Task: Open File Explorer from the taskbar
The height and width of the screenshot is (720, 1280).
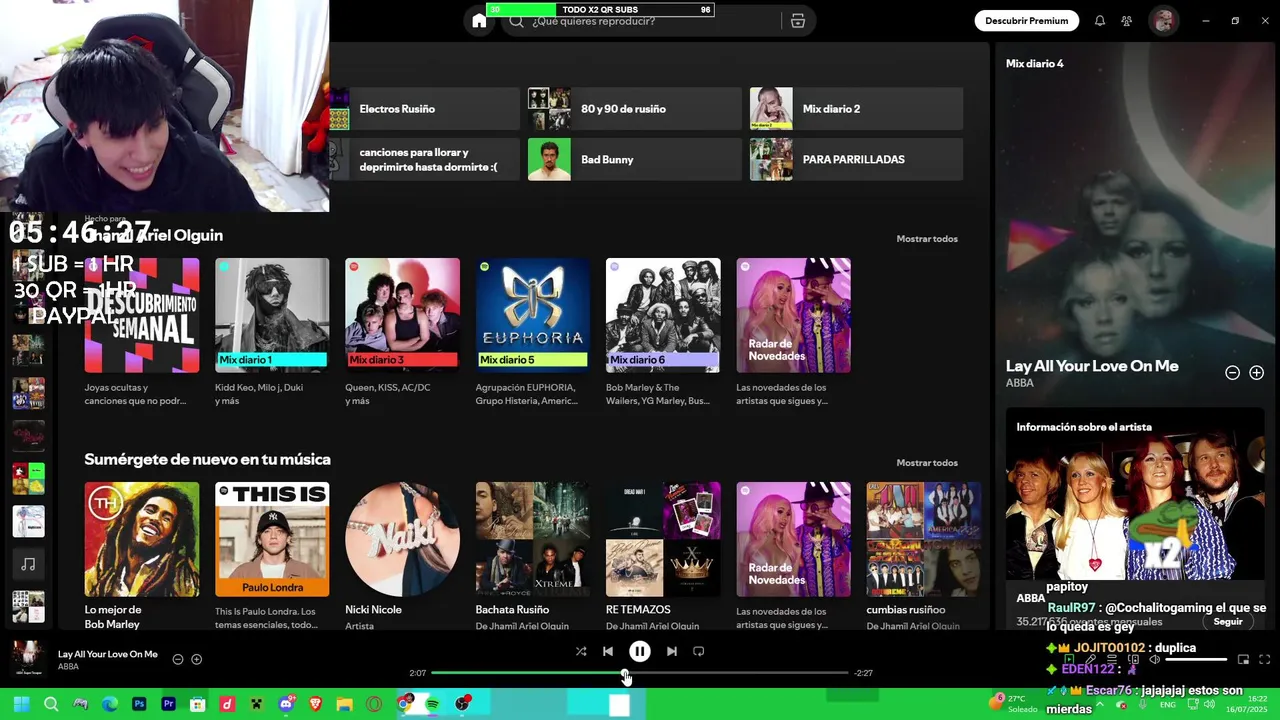Action: [345, 704]
